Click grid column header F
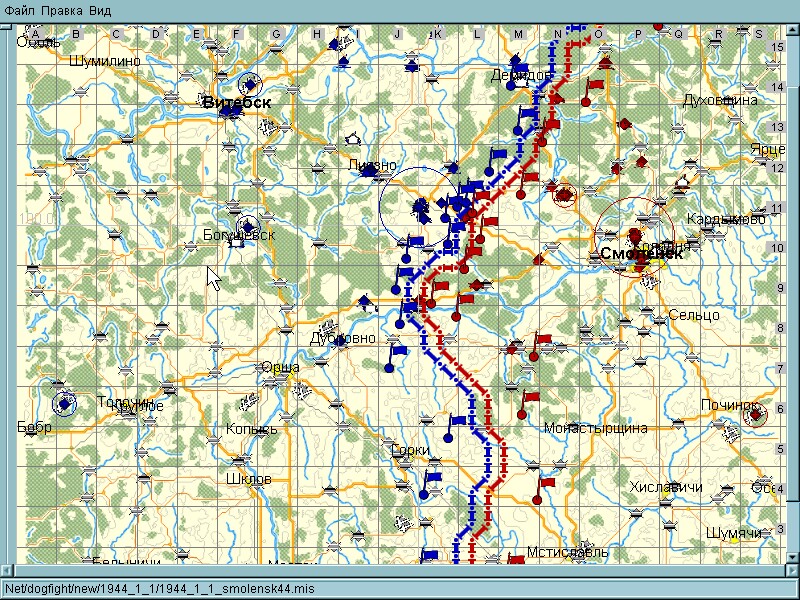 pyautogui.click(x=236, y=35)
